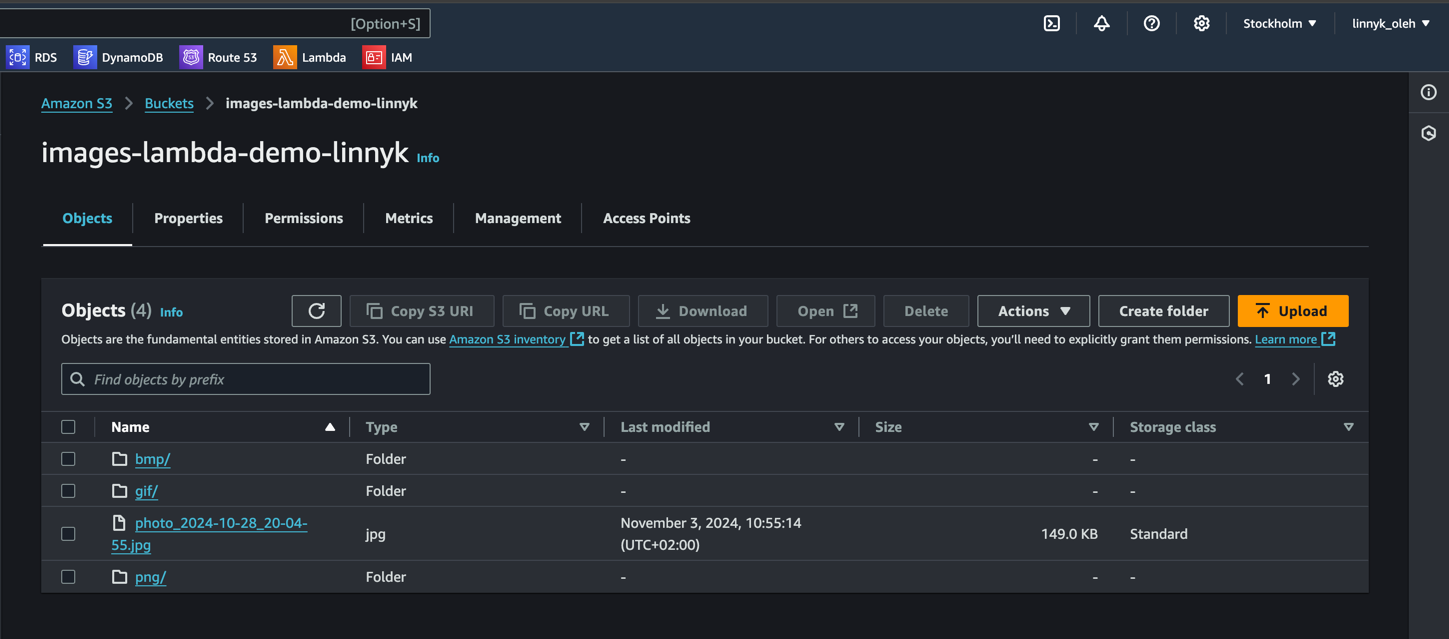Open table preferences gear icon
Screen dimensions: 1449x639
(1336, 379)
